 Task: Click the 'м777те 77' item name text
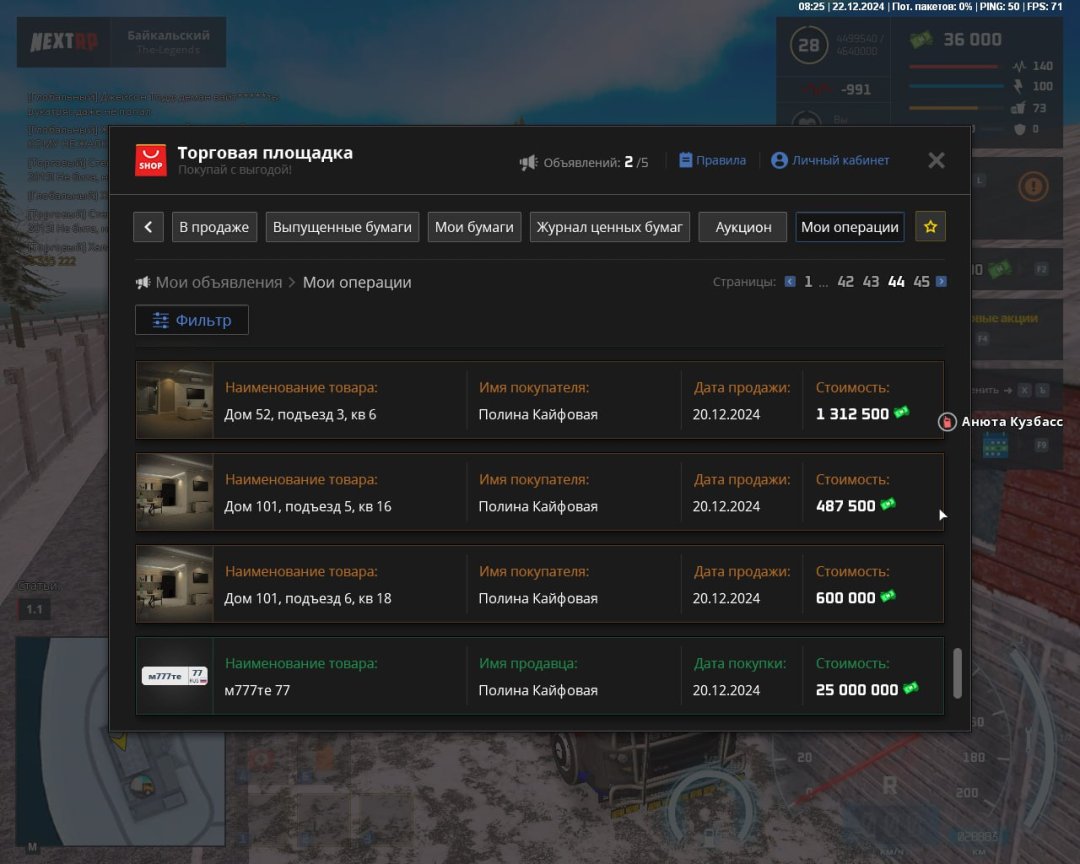[257, 690]
